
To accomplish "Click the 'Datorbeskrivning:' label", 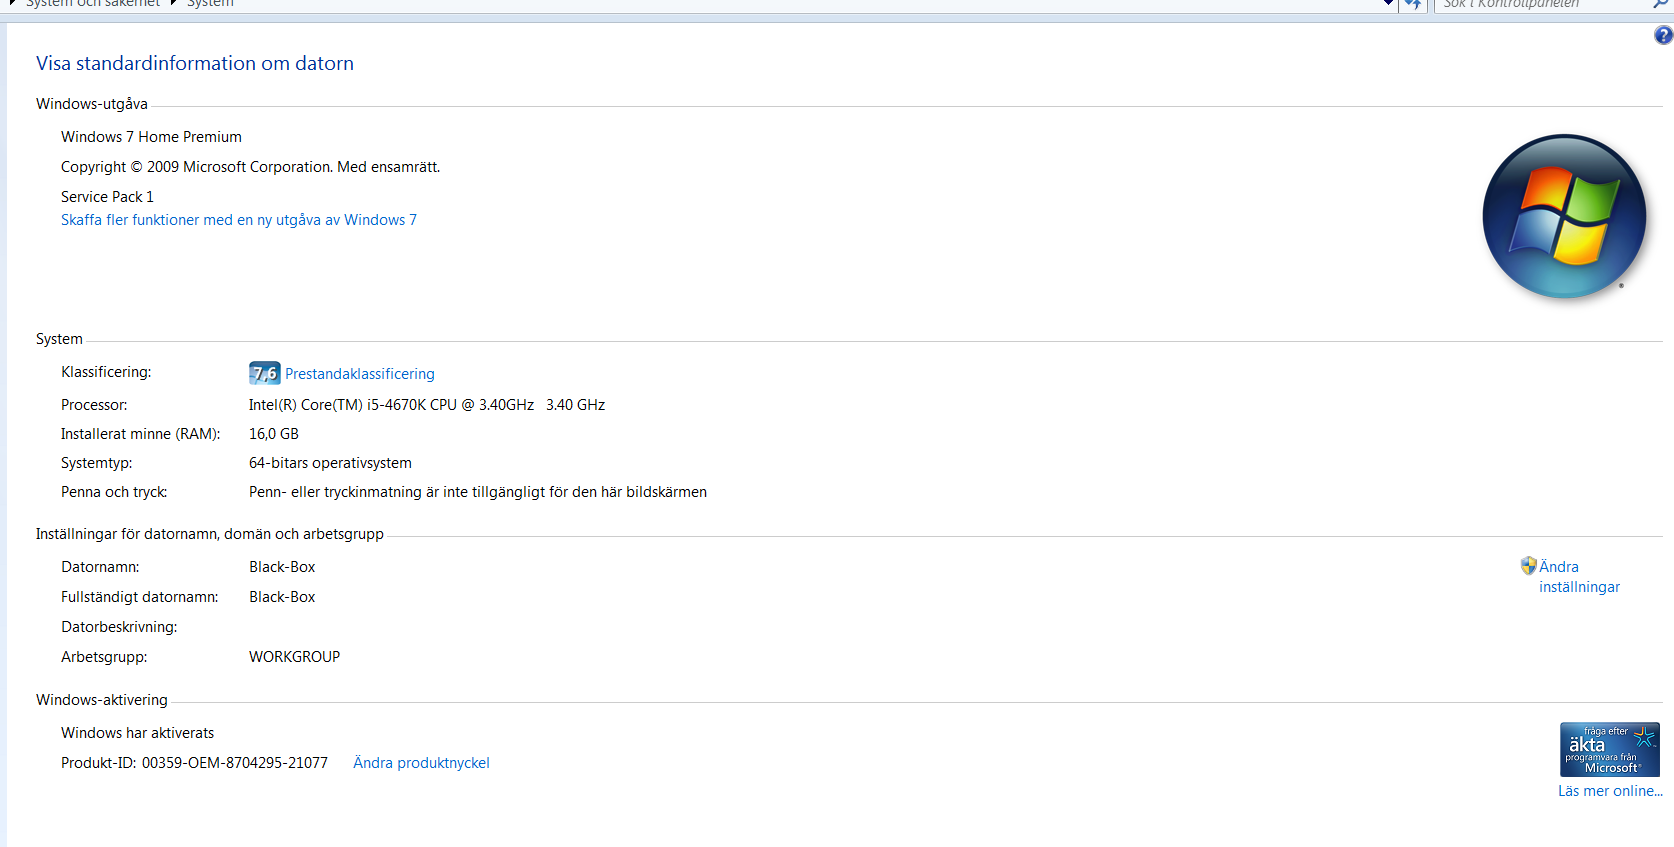I will (119, 627).
